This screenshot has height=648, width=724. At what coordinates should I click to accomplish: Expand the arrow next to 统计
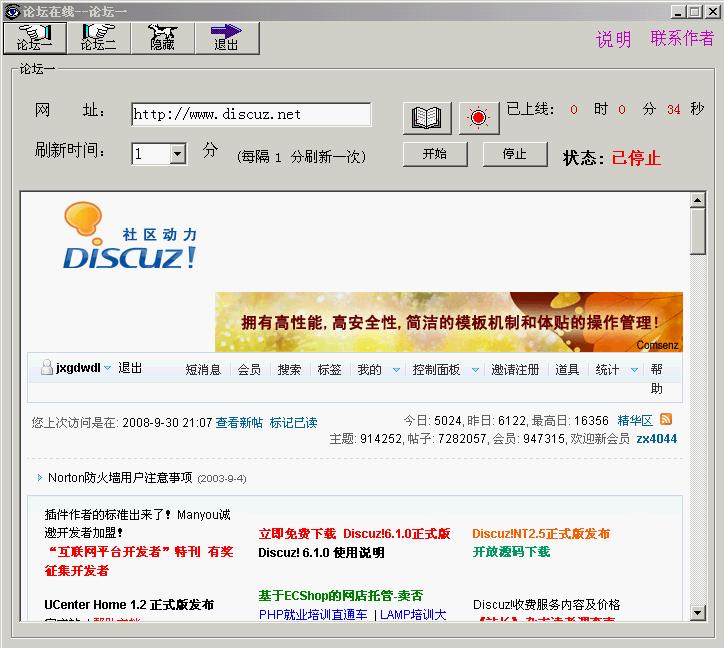[634, 370]
